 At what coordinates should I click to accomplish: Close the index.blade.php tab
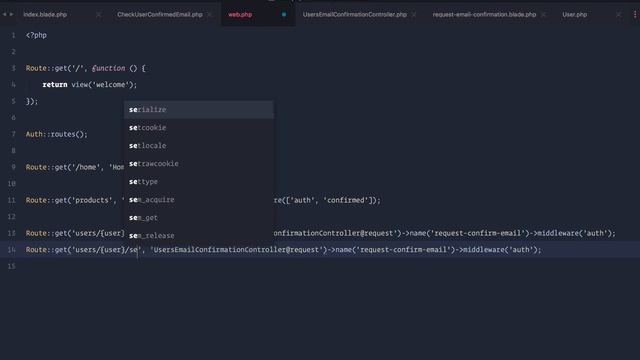[x=98, y=15]
